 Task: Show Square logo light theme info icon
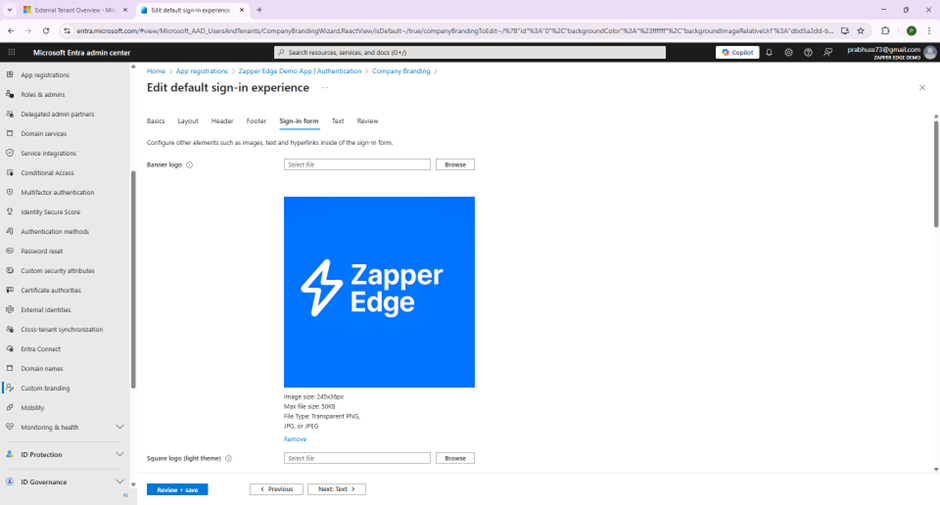coord(228,458)
